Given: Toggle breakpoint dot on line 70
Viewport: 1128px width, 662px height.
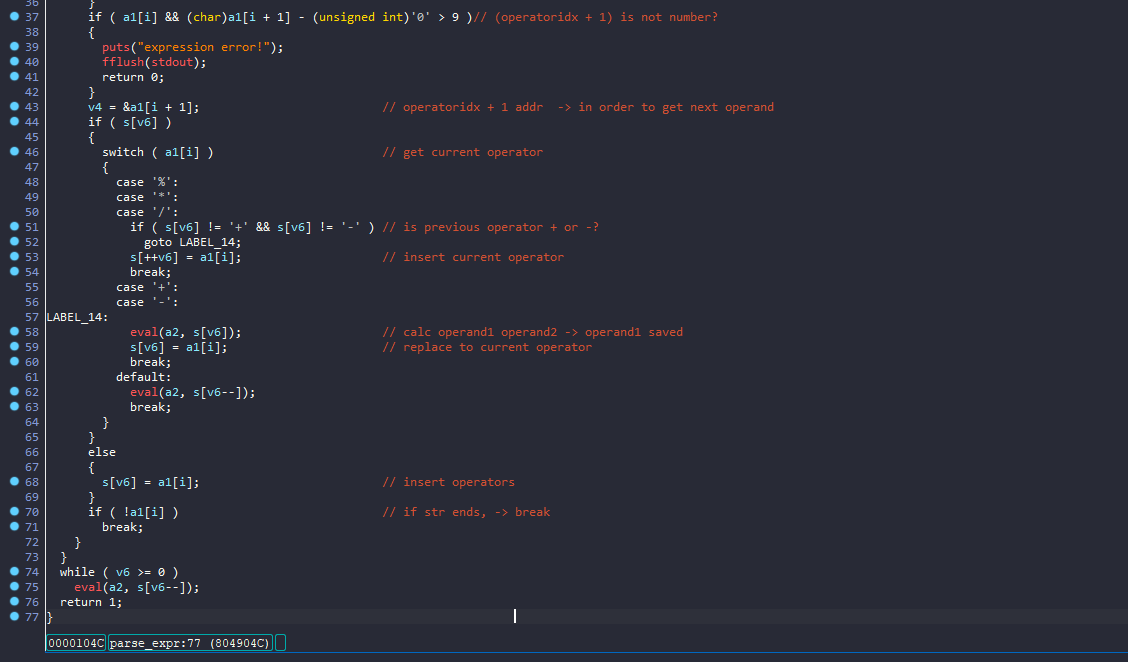Looking at the screenshot, I should [14, 512].
